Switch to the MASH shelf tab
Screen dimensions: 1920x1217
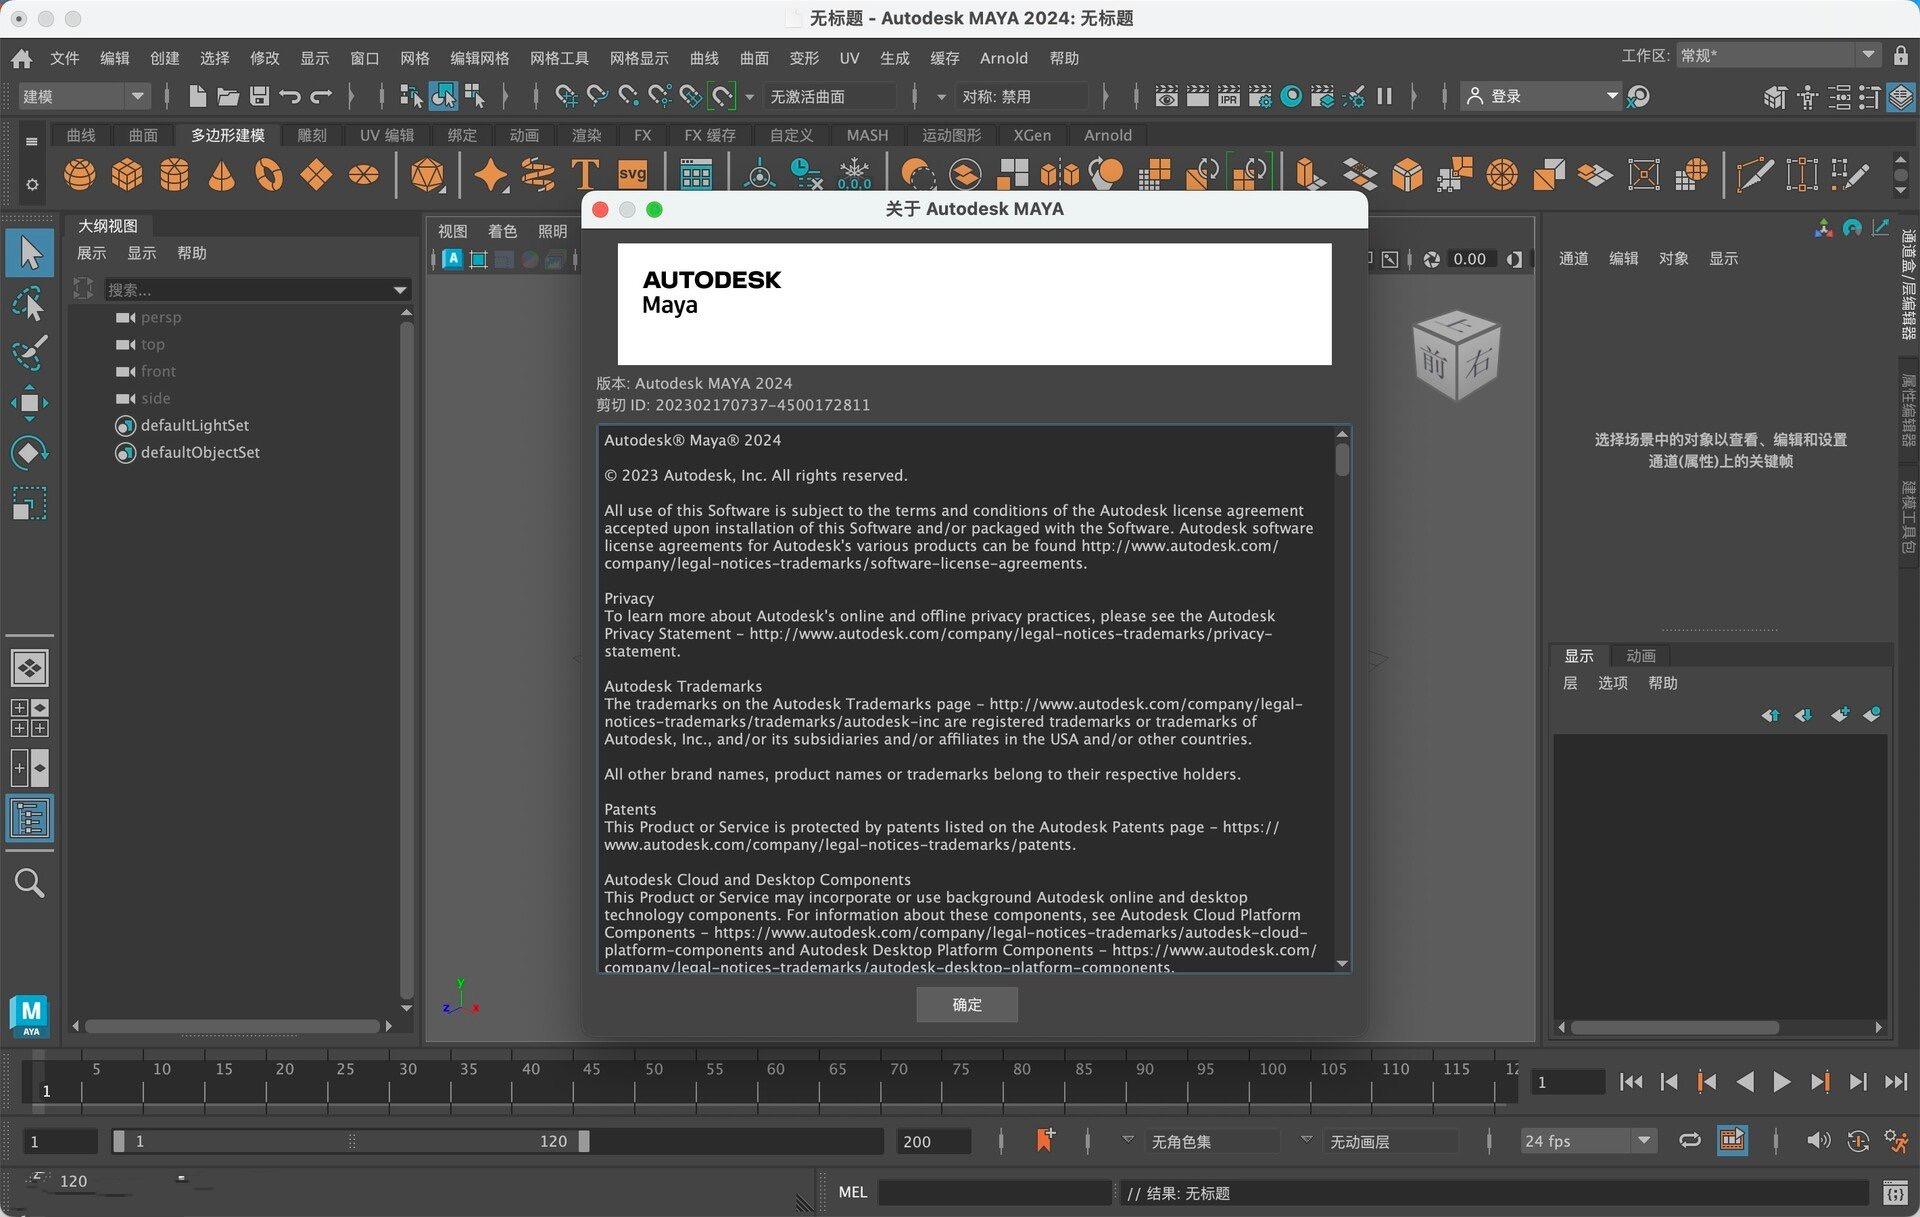[867, 135]
